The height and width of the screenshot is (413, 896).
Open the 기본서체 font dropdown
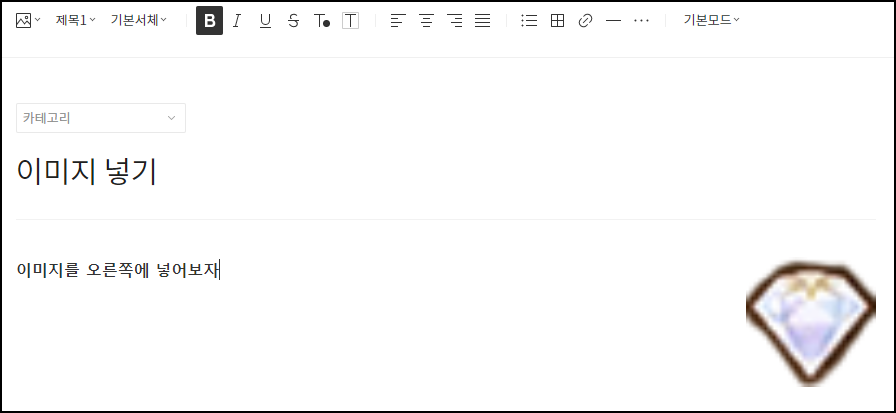pyautogui.click(x=139, y=21)
